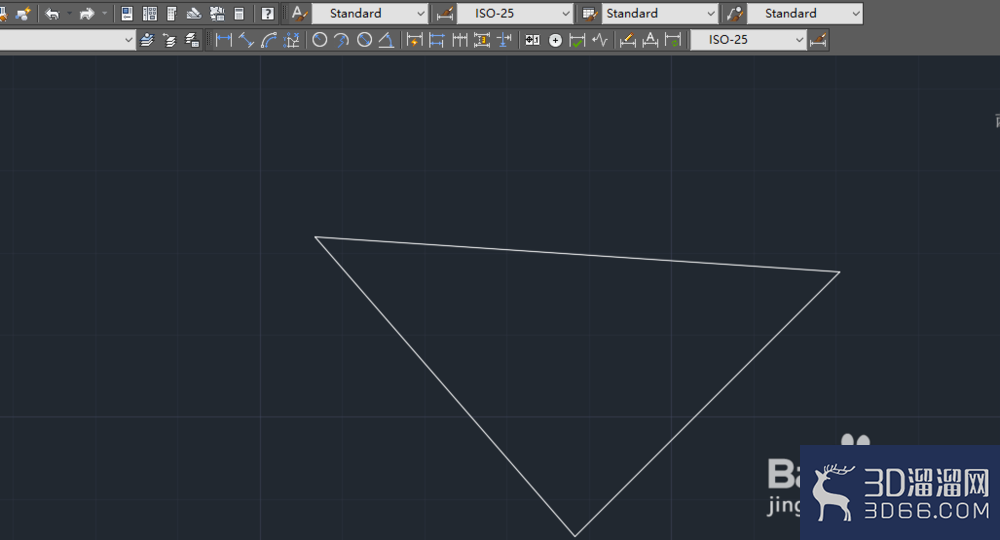Viewport: 1000px width, 540px height.
Task: Open the multileader style Standard dropdown
Action: pos(805,13)
